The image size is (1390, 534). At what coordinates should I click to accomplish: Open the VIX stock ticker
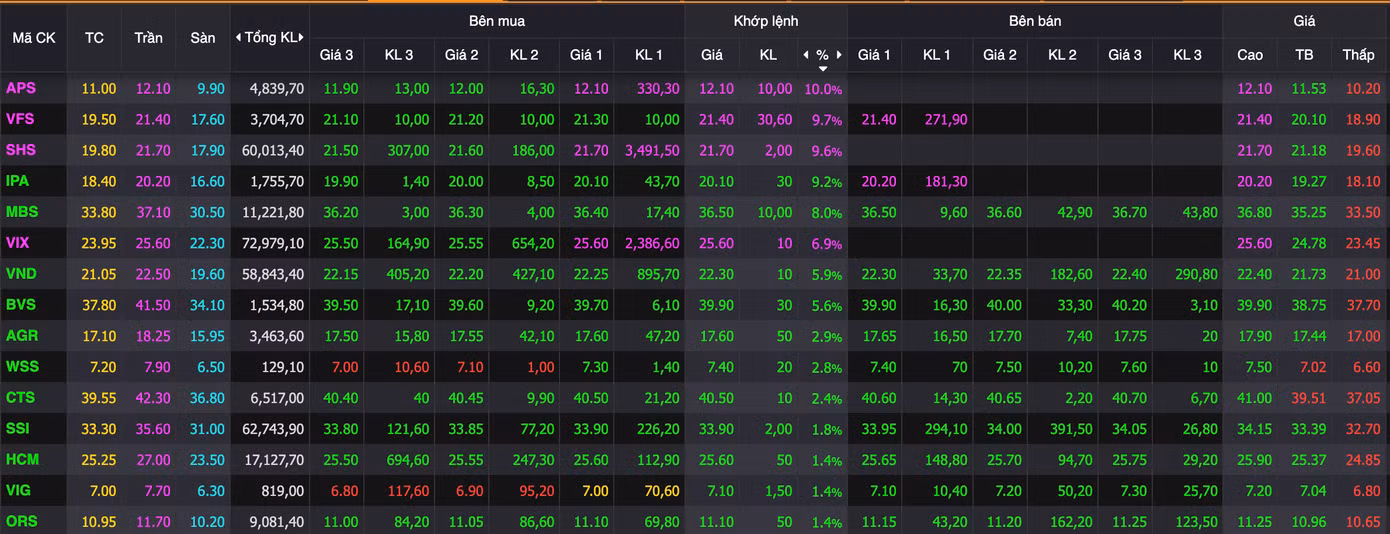coord(19,243)
